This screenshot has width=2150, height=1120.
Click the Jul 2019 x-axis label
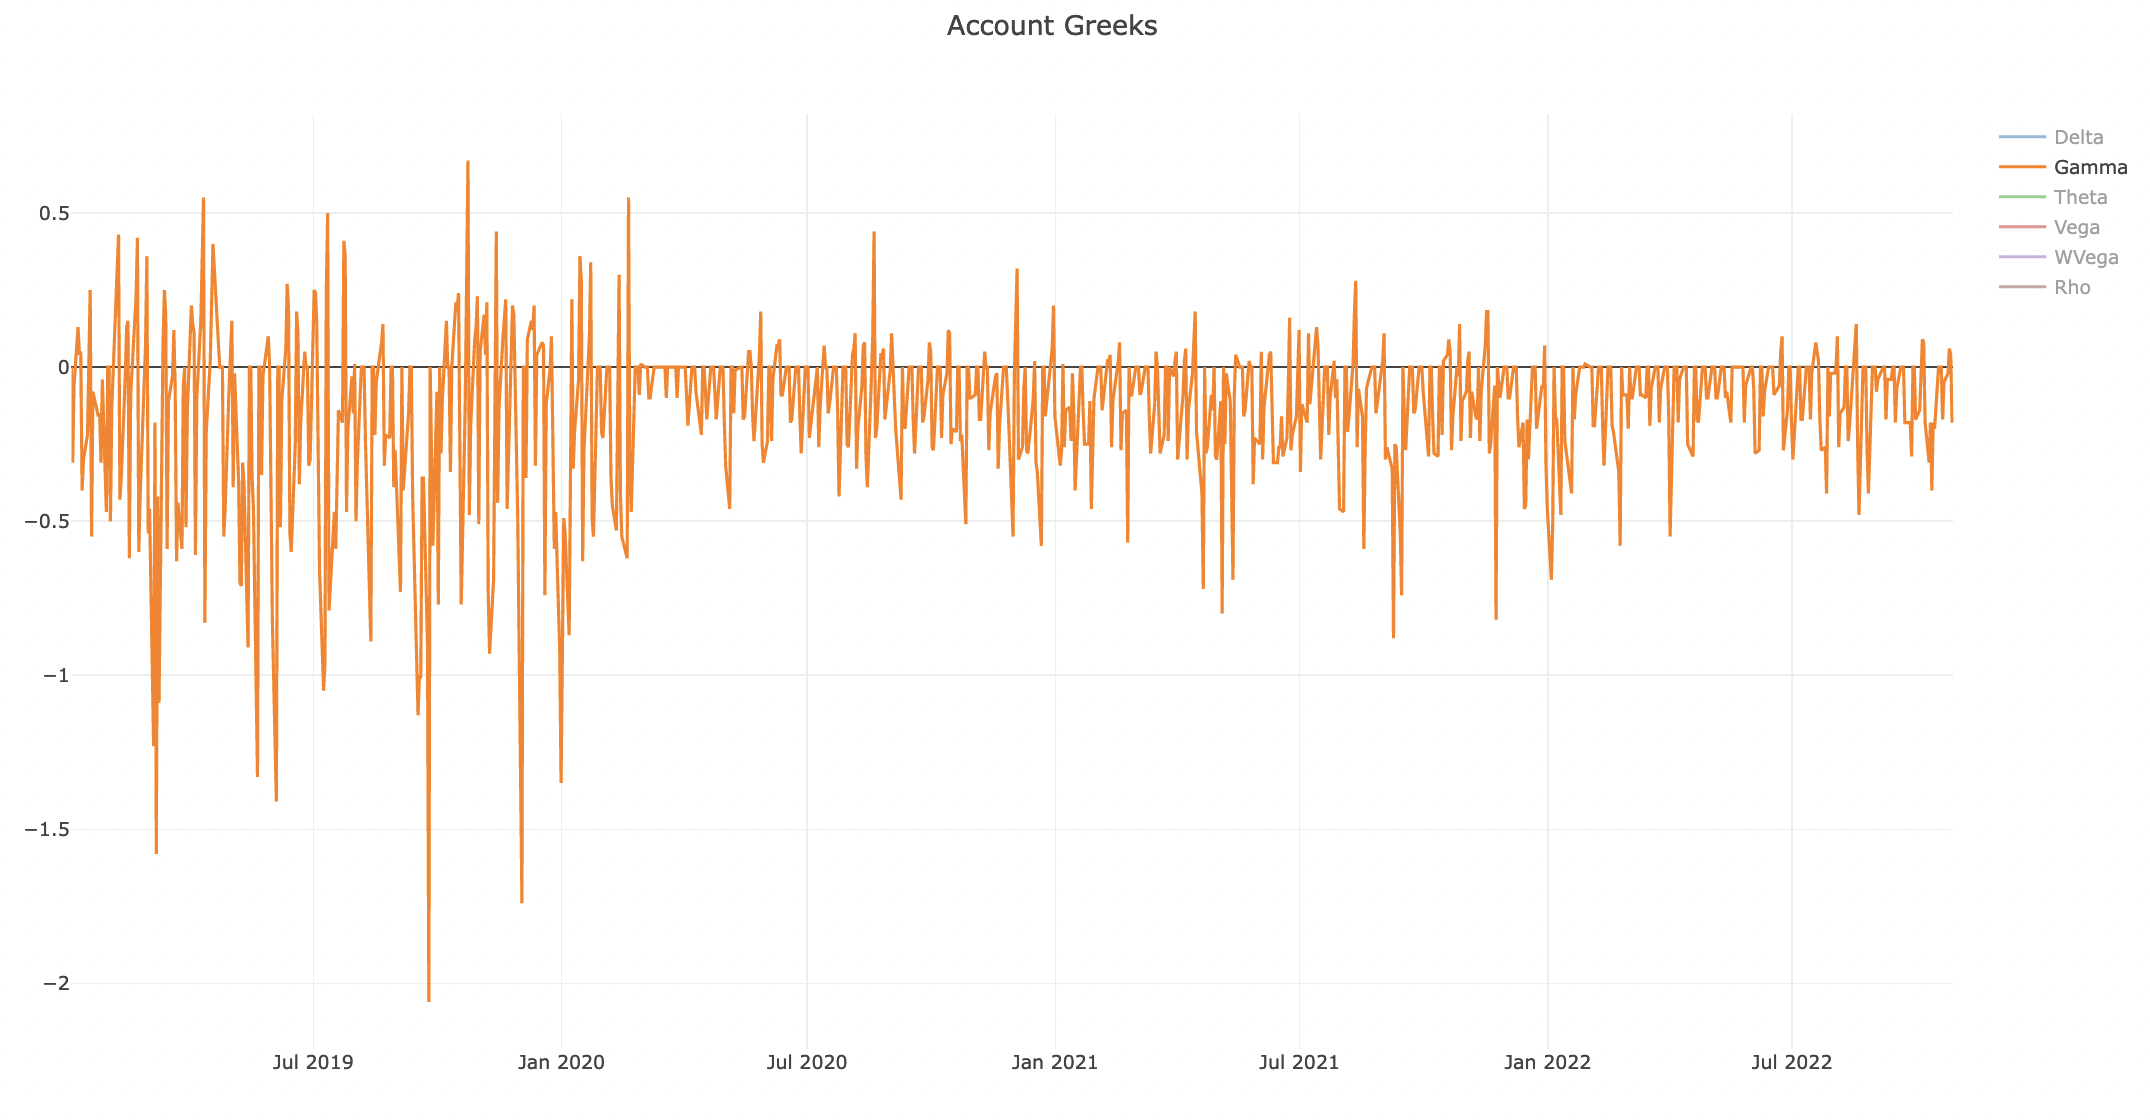point(313,1063)
